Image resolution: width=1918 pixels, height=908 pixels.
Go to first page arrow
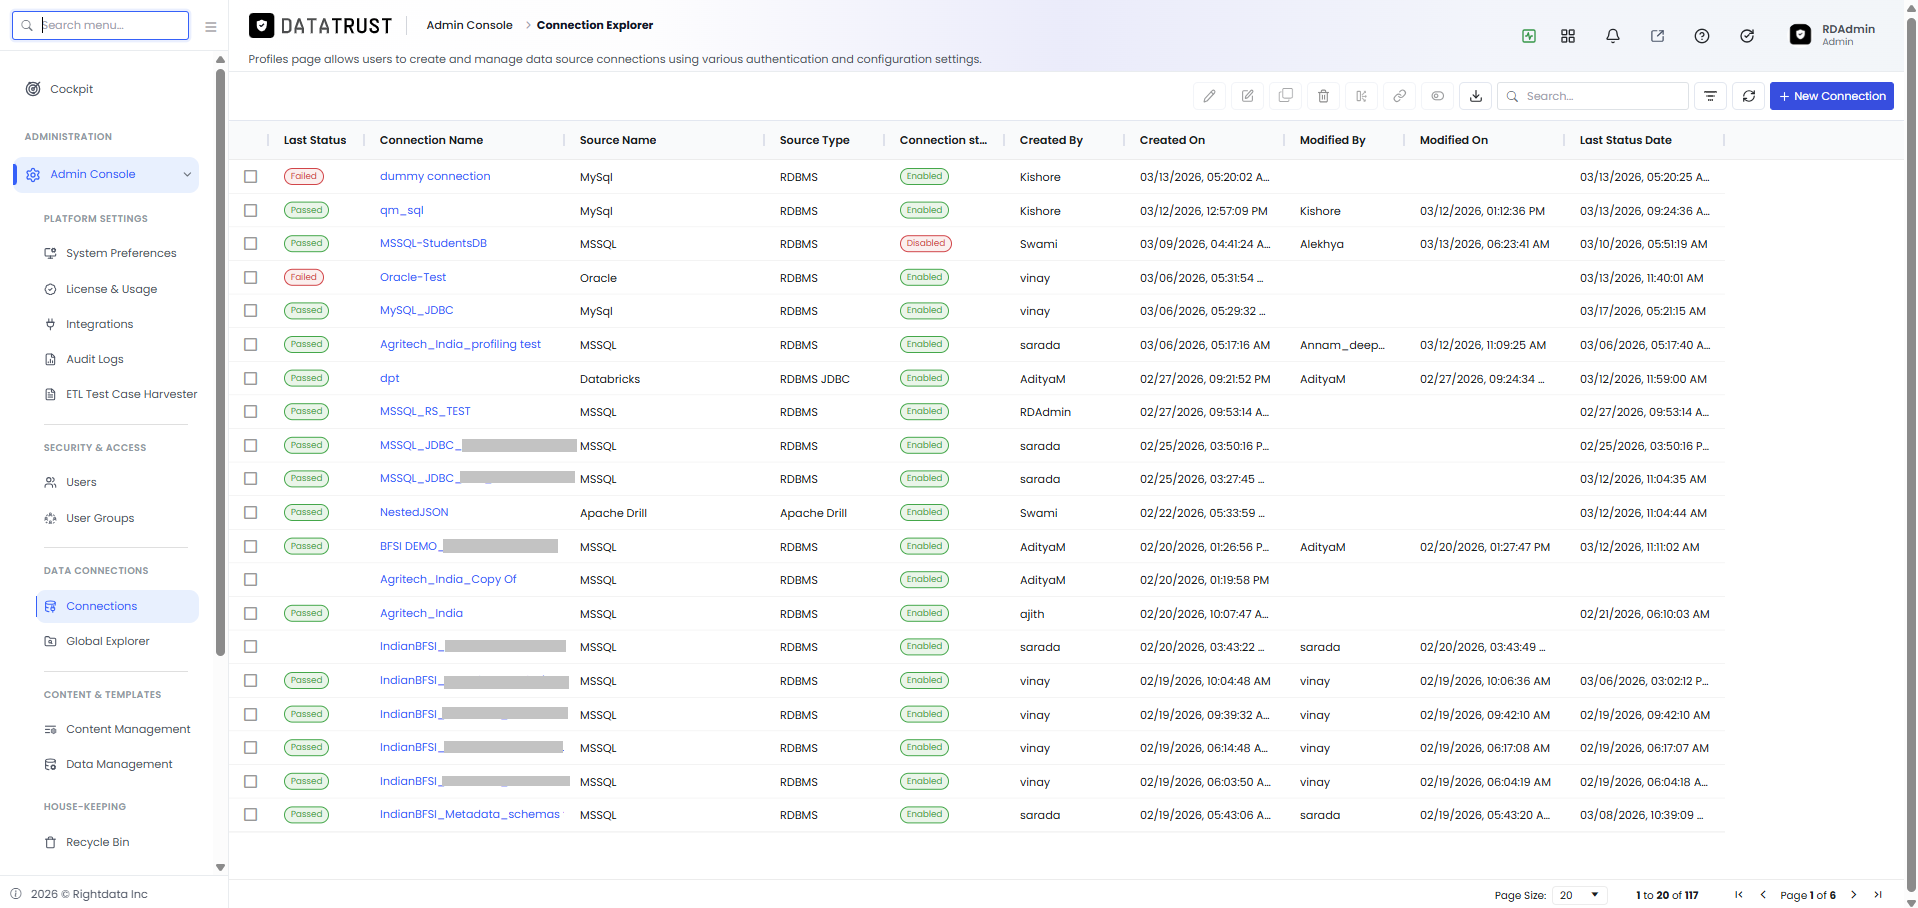coord(1739,895)
